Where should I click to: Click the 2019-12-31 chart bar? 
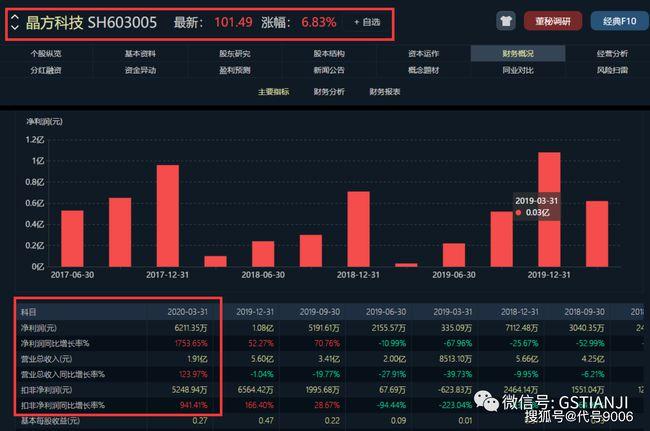click(549, 209)
